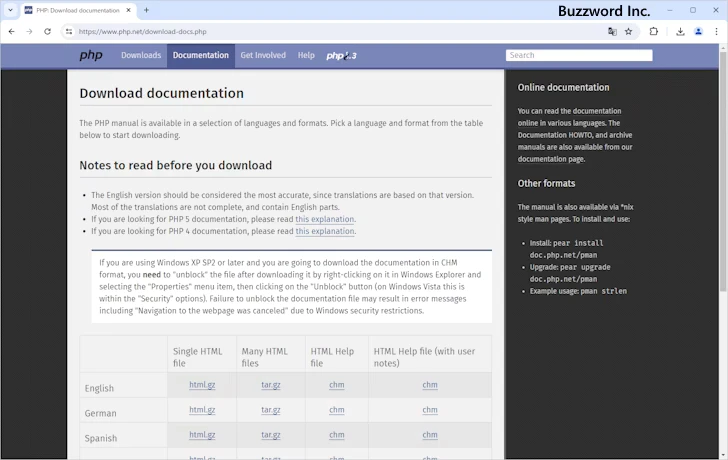Download Spanish single HTML html.gz

202,435
